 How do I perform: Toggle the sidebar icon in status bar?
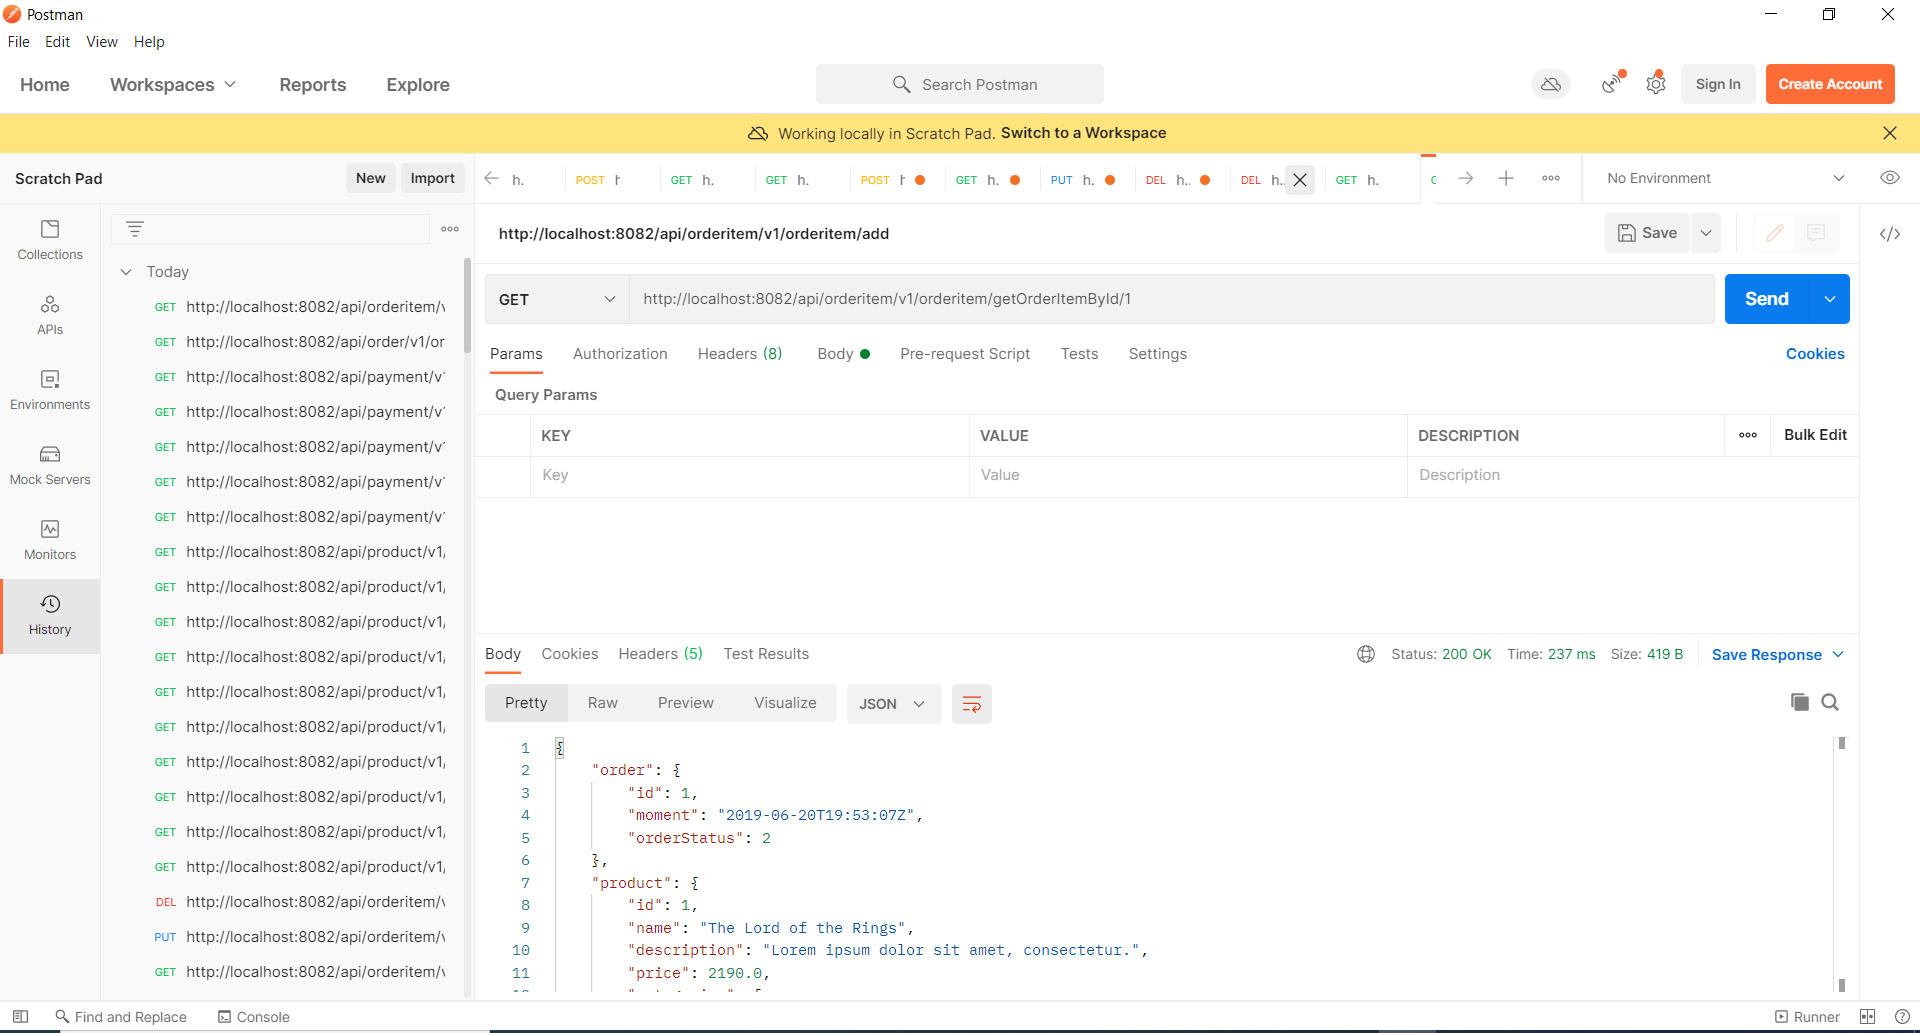coord(20,1017)
